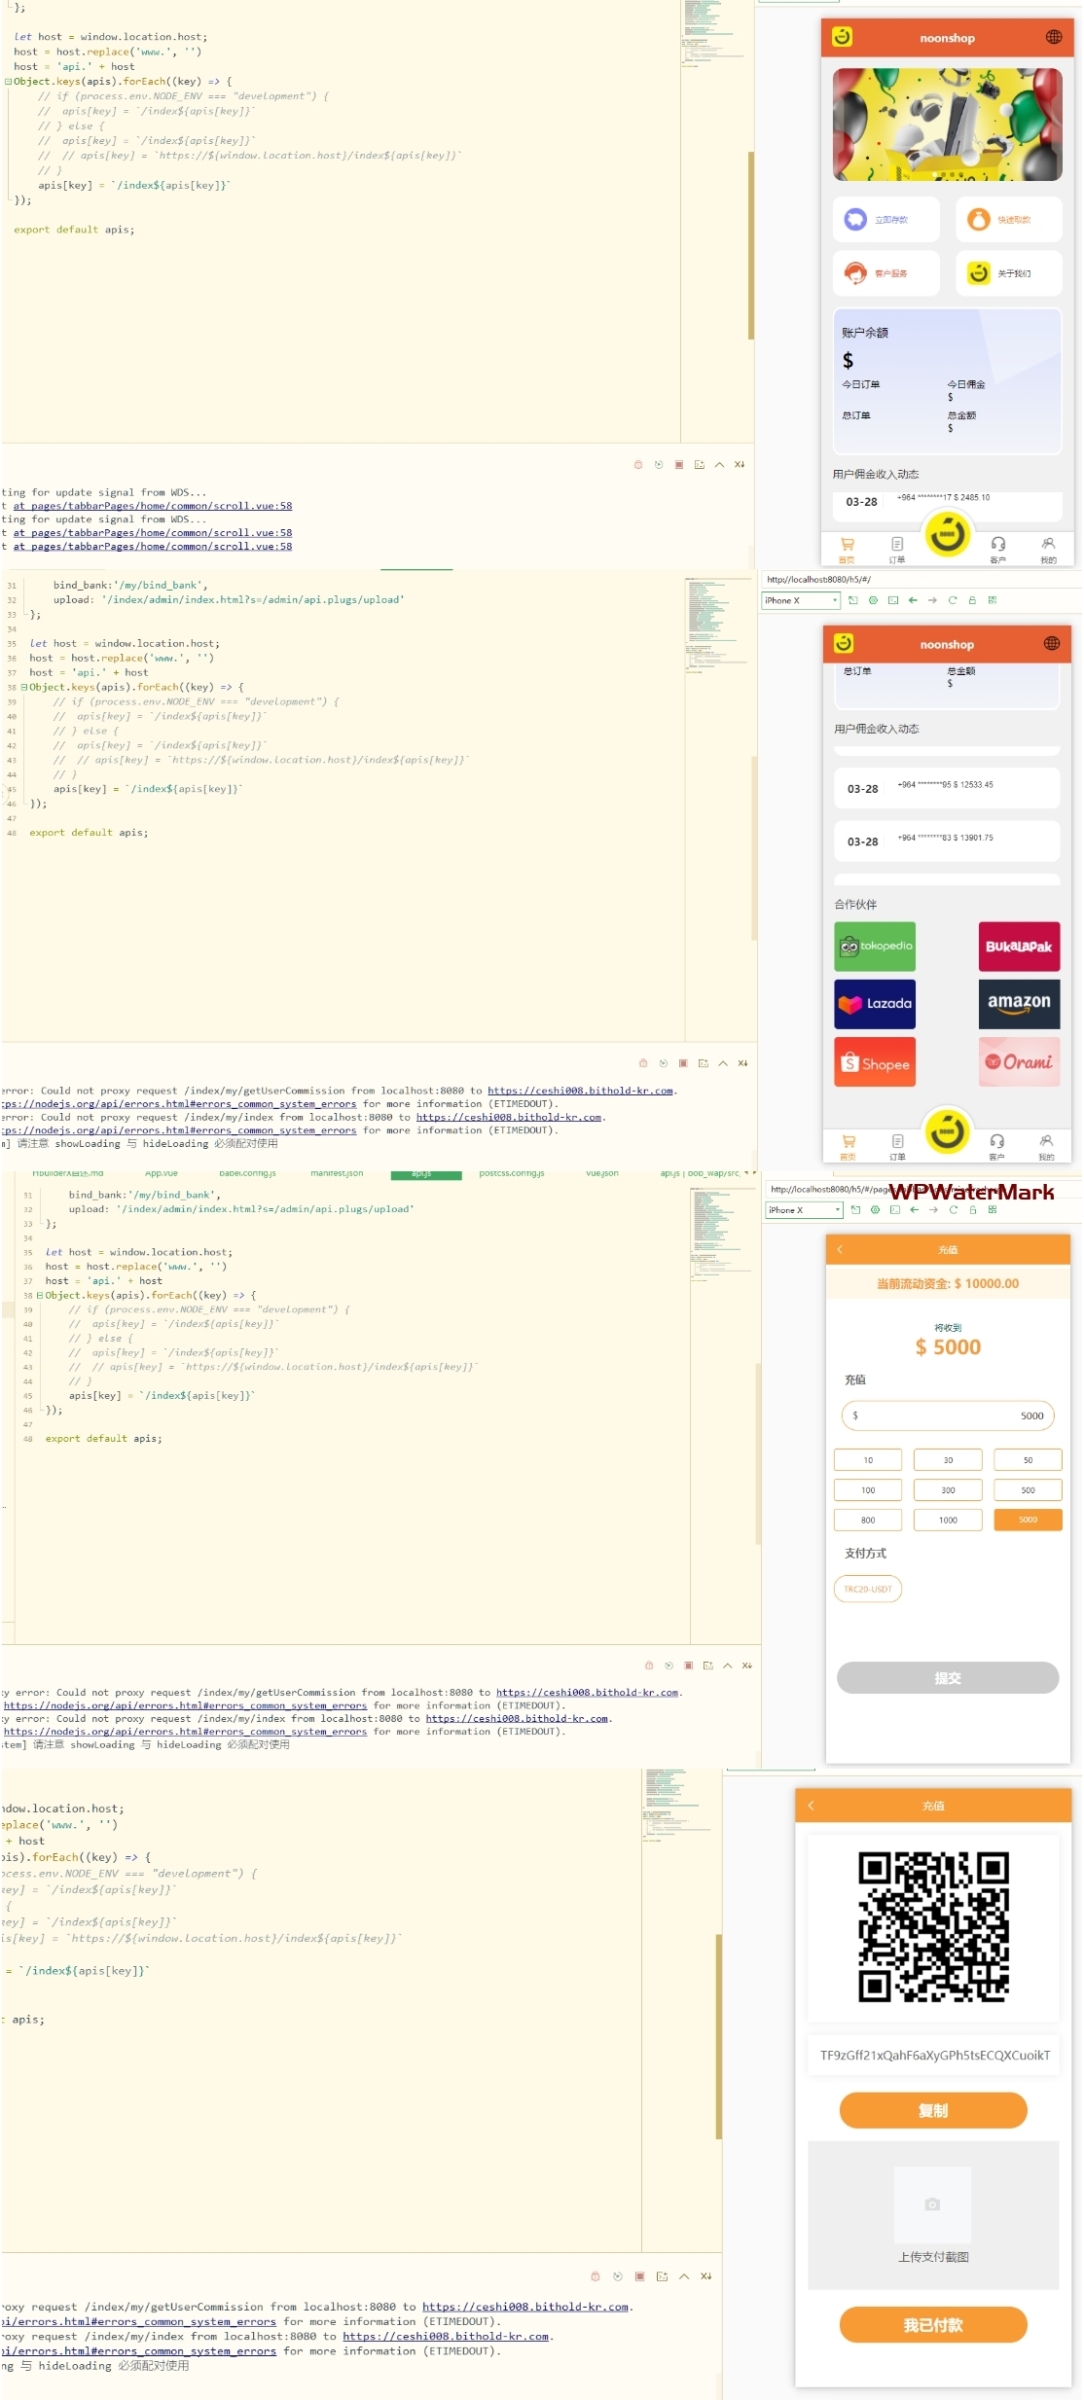1084x2400 pixels.
Task: Click the QR code icon in first preview toolbar
Action: 992,600
